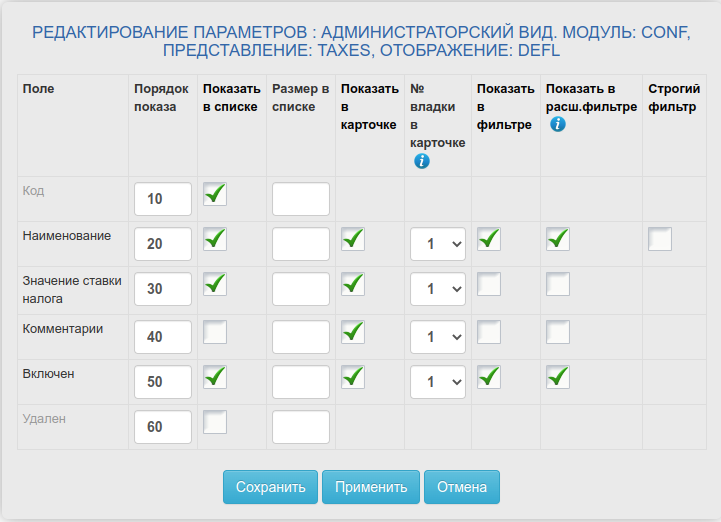Click Порядок показа field for Код
Image resolution: width=721 pixels, height=522 pixels.
click(x=162, y=199)
